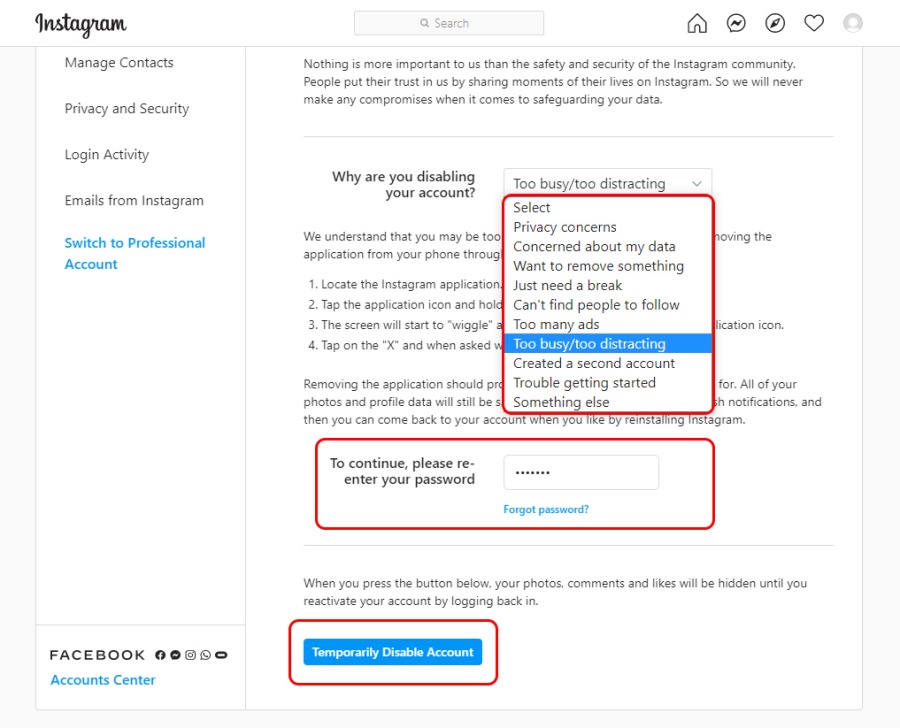Pick "Something else" as the reason
The width and height of the screenshot is (900, 728).
pos(561,402)
